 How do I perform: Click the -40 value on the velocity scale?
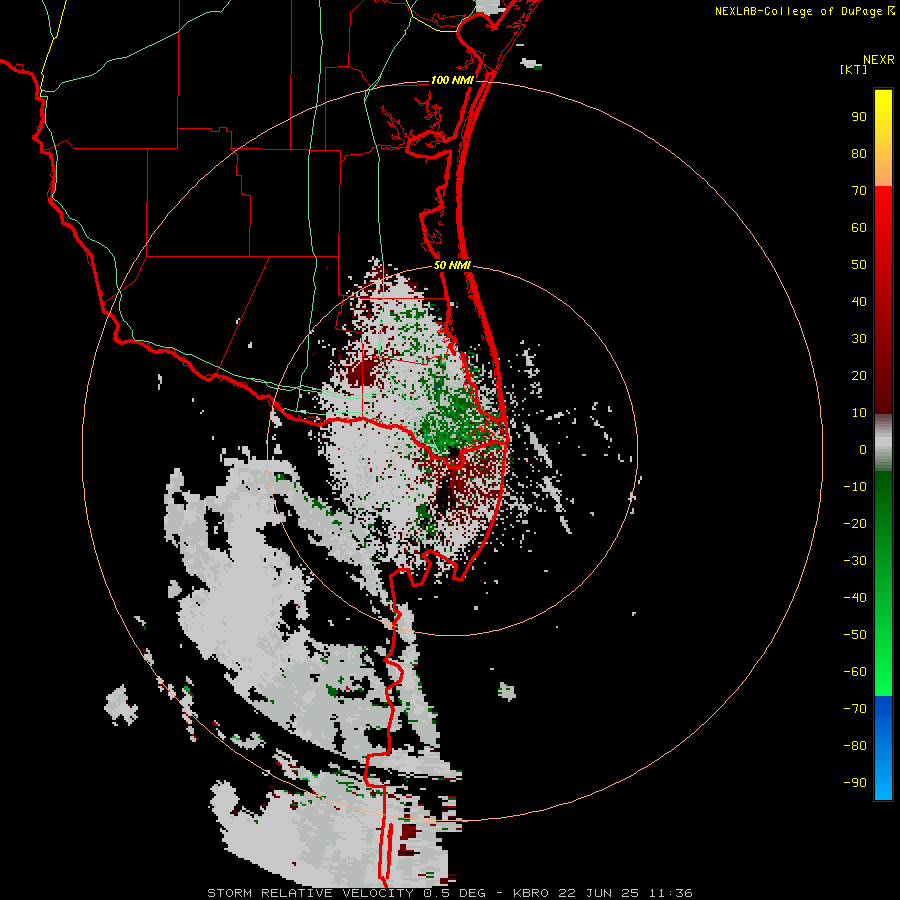pyautogui.click(x=855, y=598)
